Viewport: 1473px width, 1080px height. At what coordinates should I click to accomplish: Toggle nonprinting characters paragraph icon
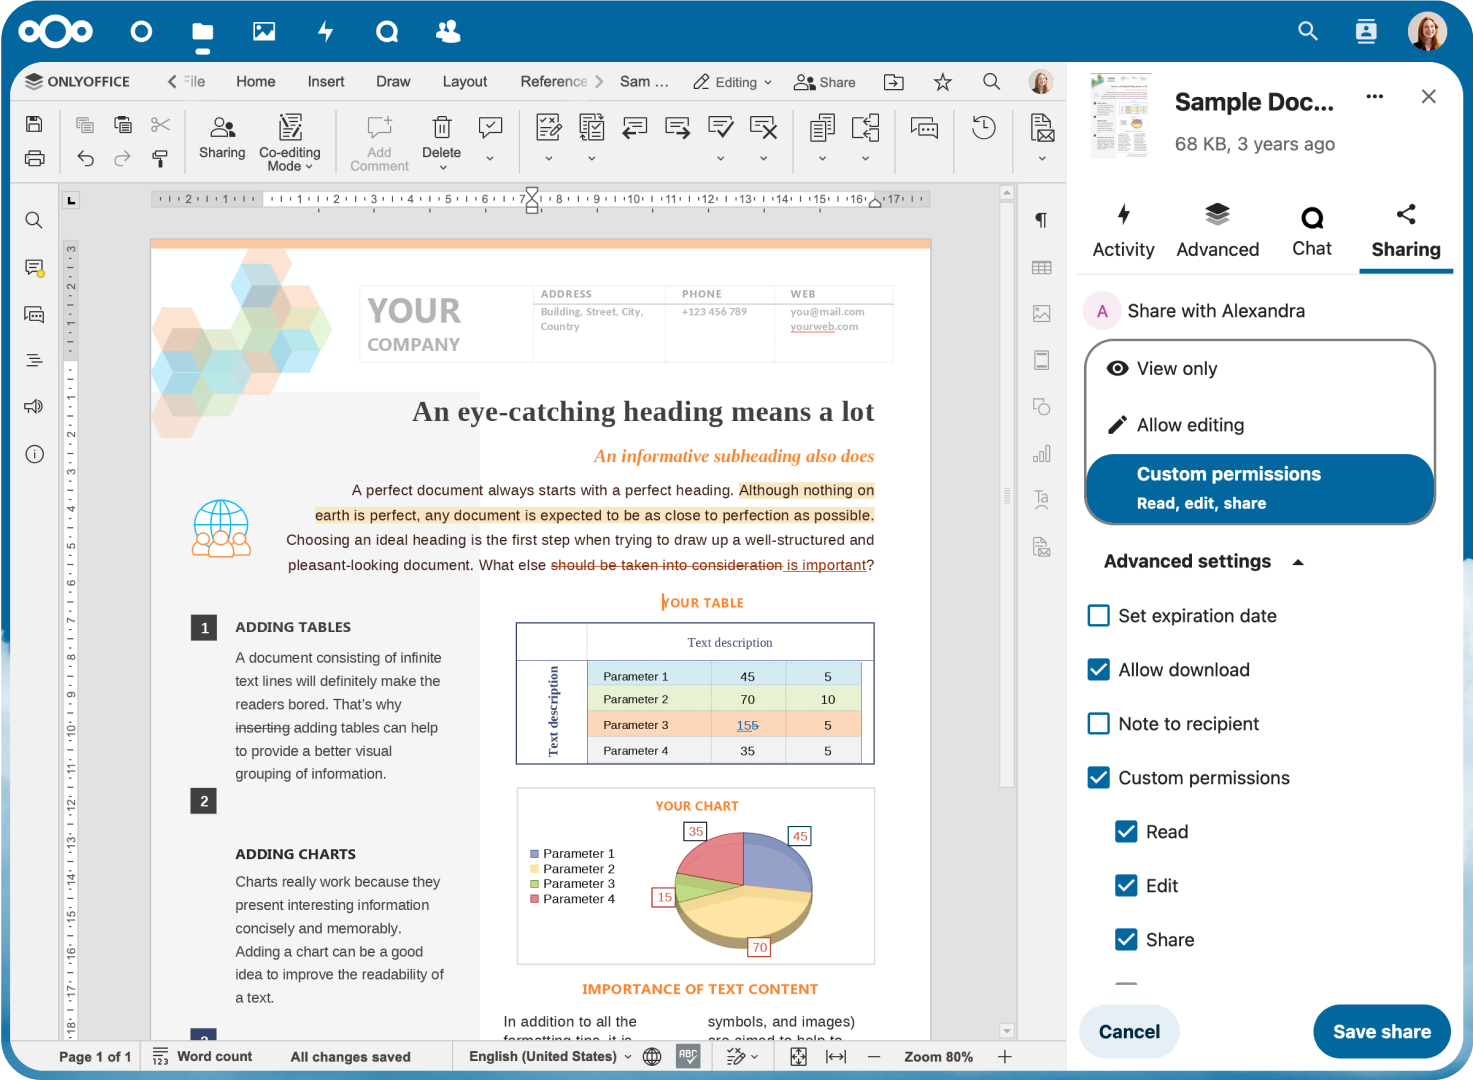[1041, 220]
